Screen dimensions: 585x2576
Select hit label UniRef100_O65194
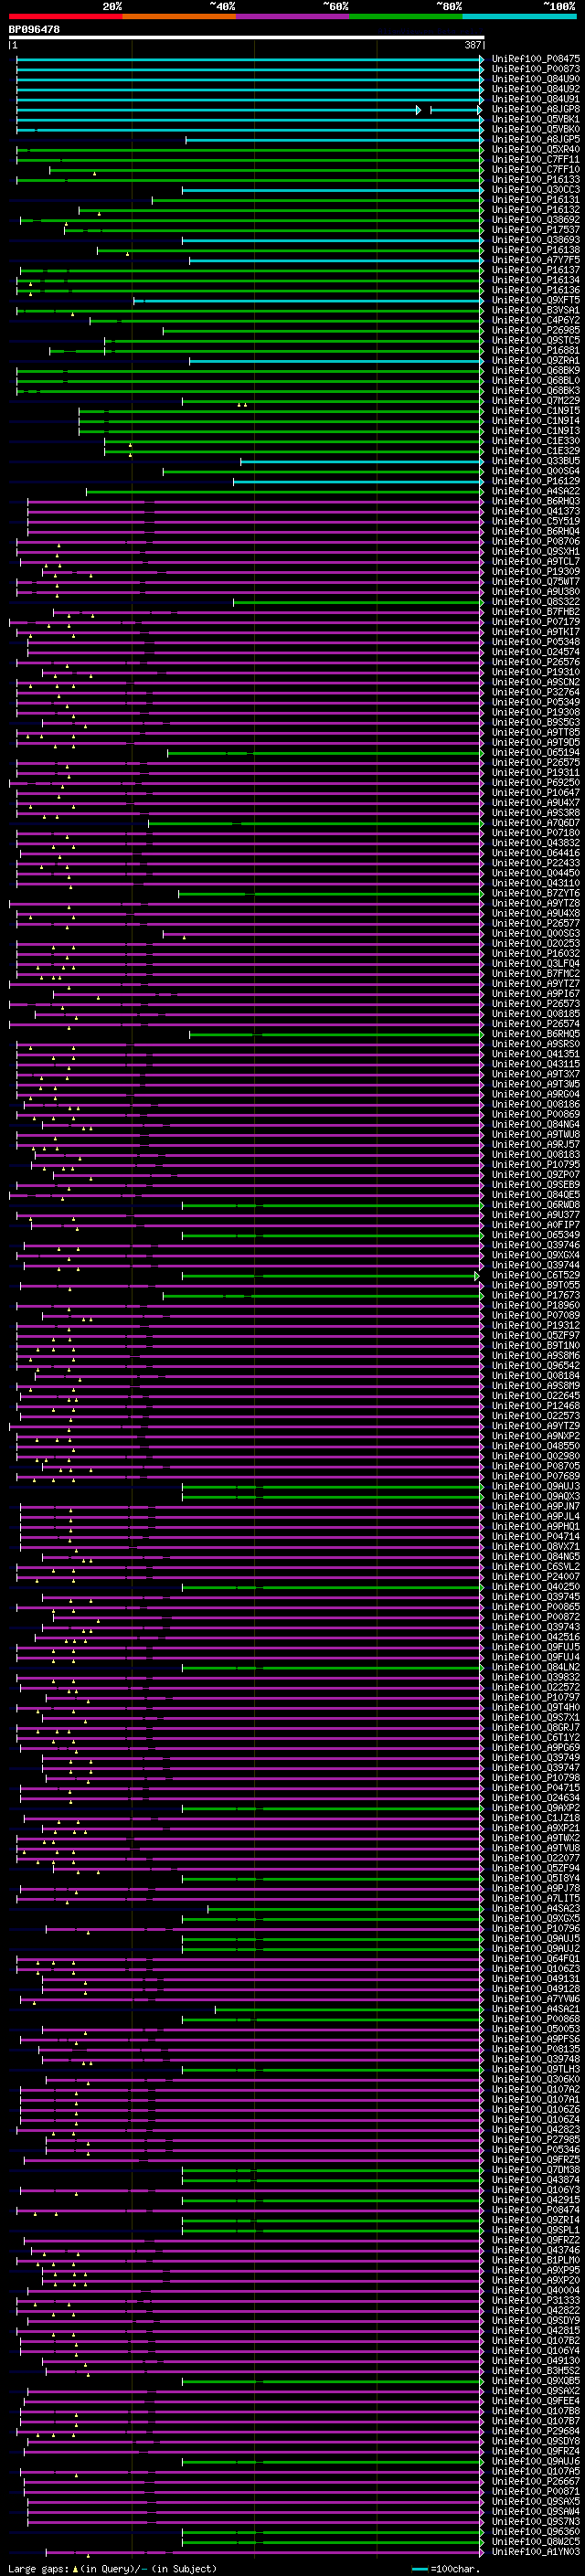[x=535, y=752]
